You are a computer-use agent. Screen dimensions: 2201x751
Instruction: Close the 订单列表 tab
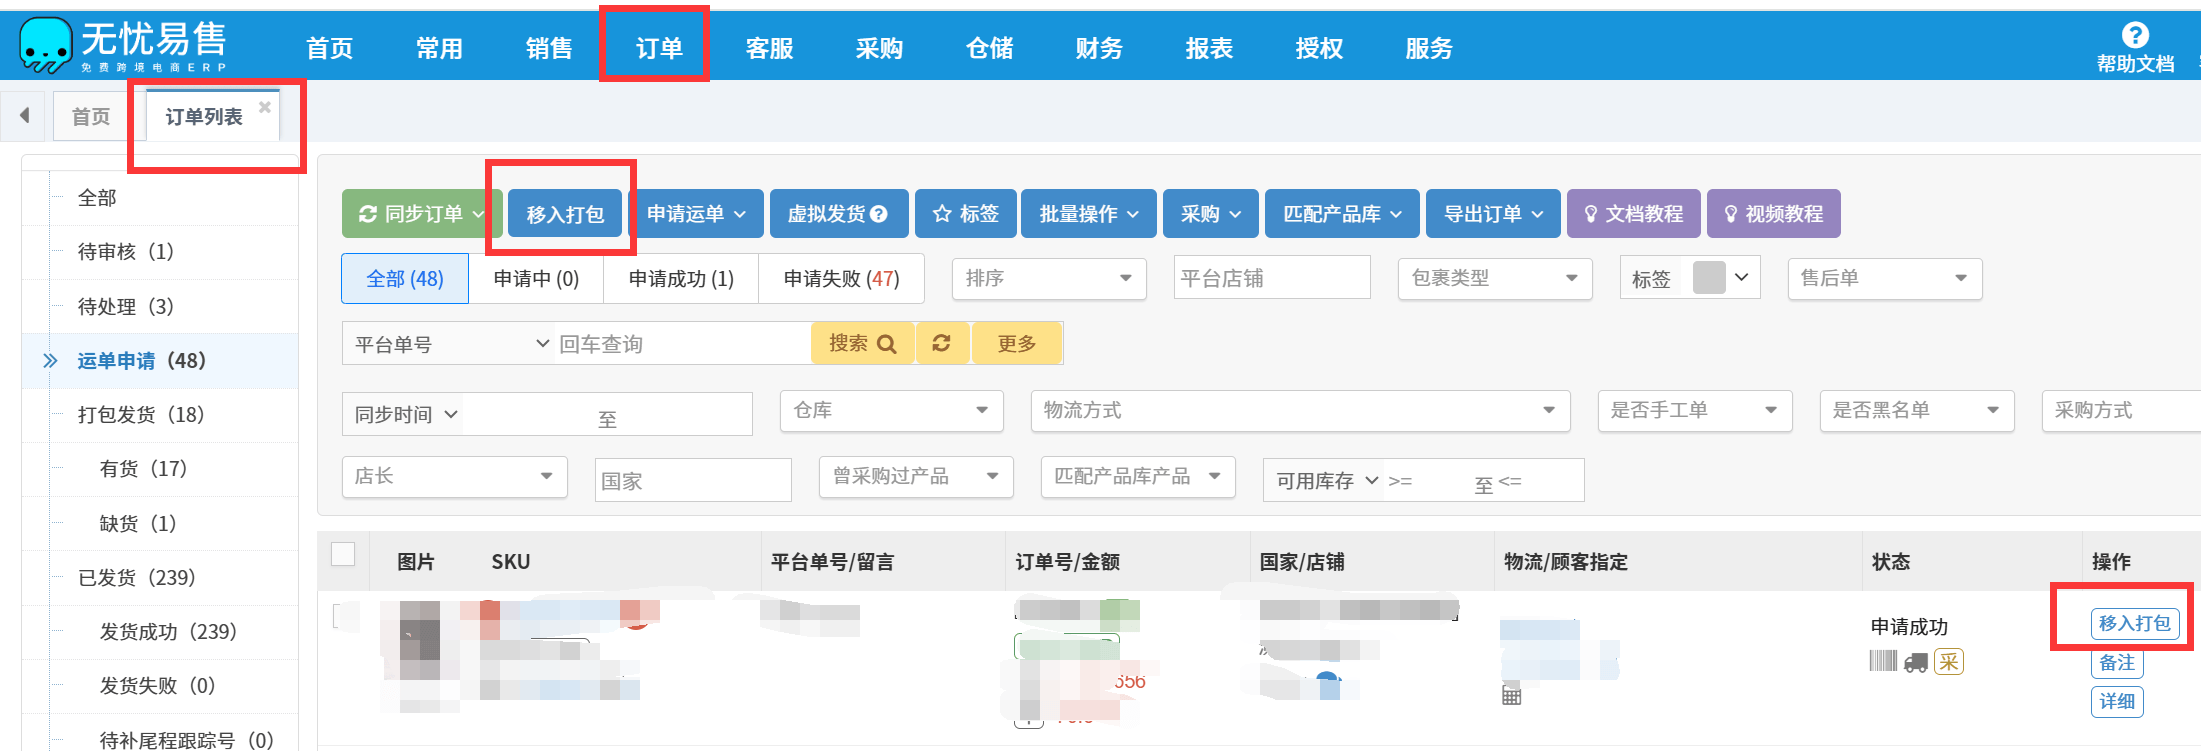265,107
